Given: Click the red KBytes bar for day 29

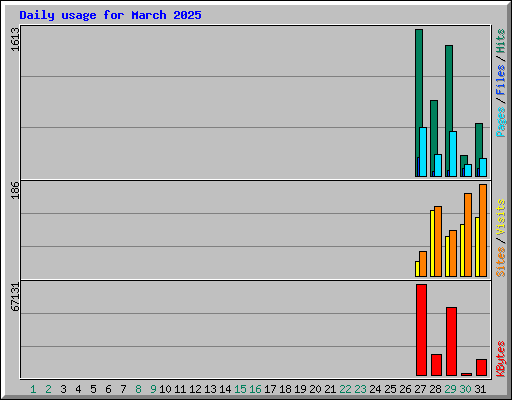Looking at the screenshot, I should pos(451,342).
